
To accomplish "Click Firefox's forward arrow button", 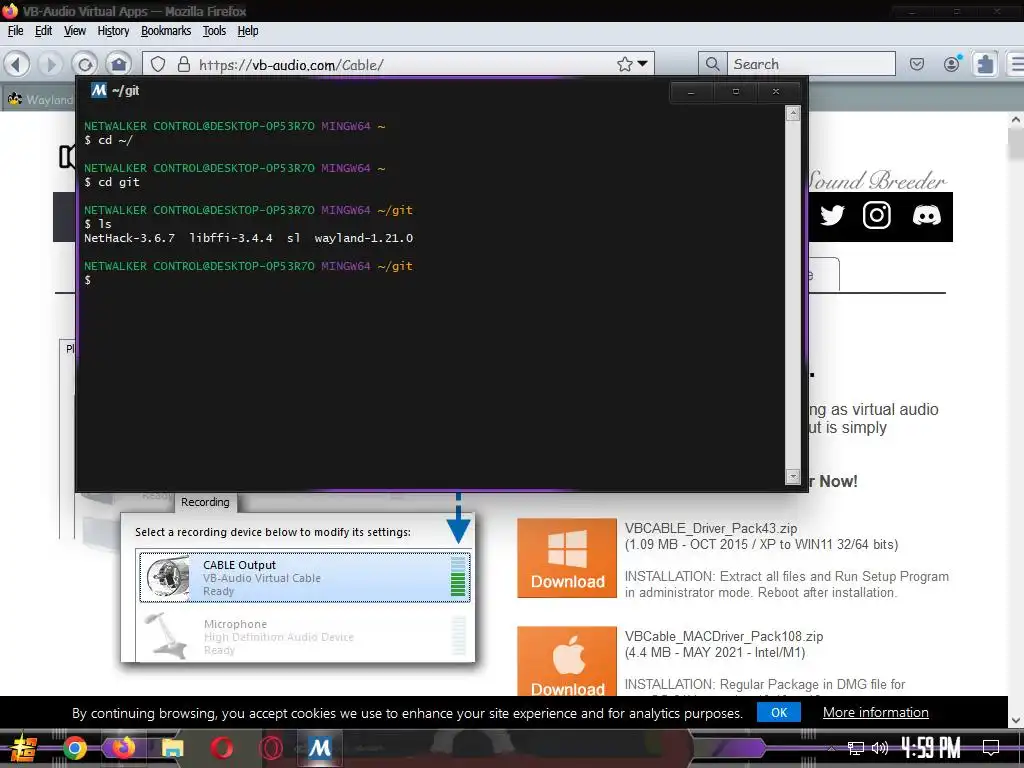I will (50, 64).
